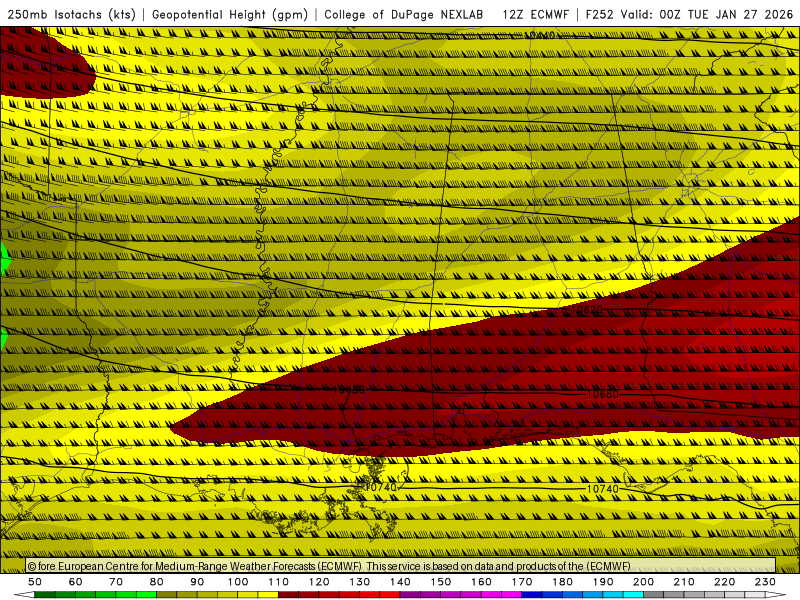The height and width of the screenshot is (600, 800).
Task: Click the 100 kts colorbar label
Action: click(238, 582)
